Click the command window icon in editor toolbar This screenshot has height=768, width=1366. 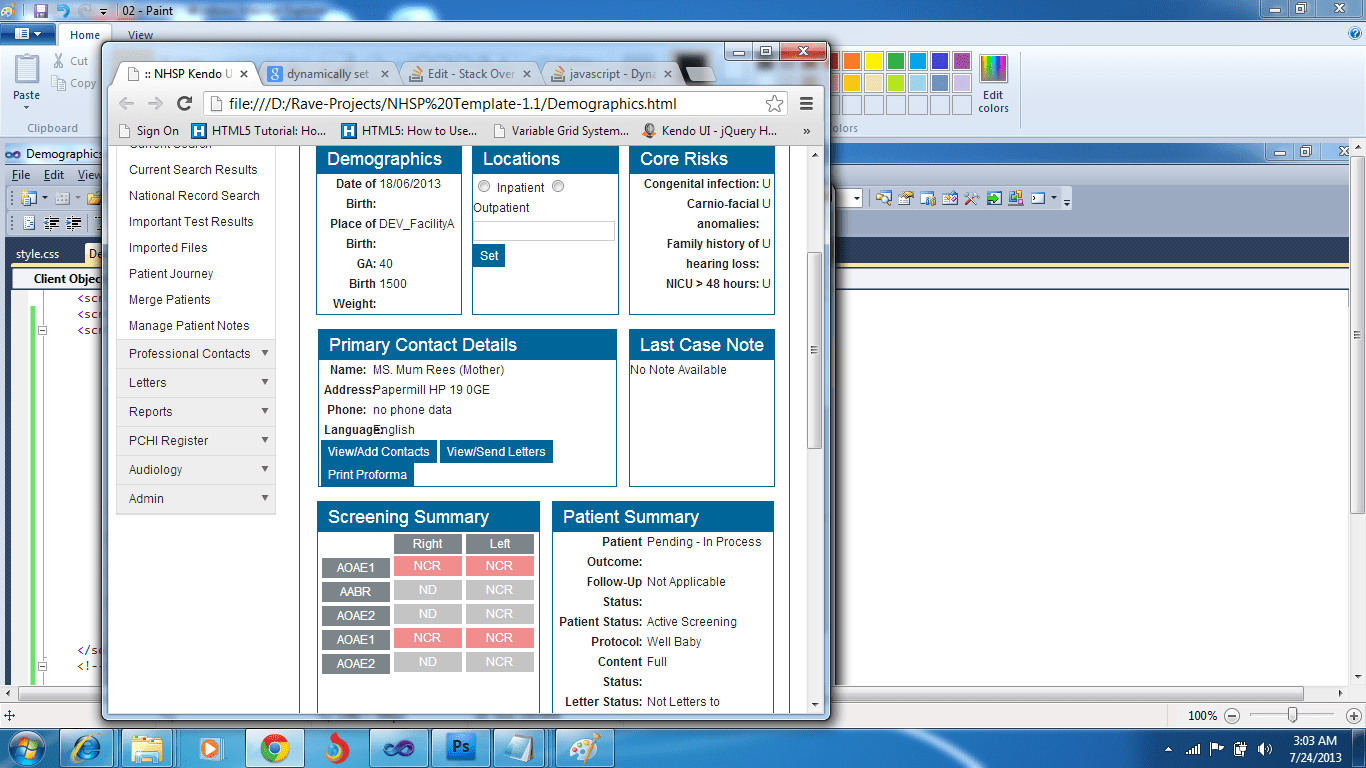coord(1040,198)
